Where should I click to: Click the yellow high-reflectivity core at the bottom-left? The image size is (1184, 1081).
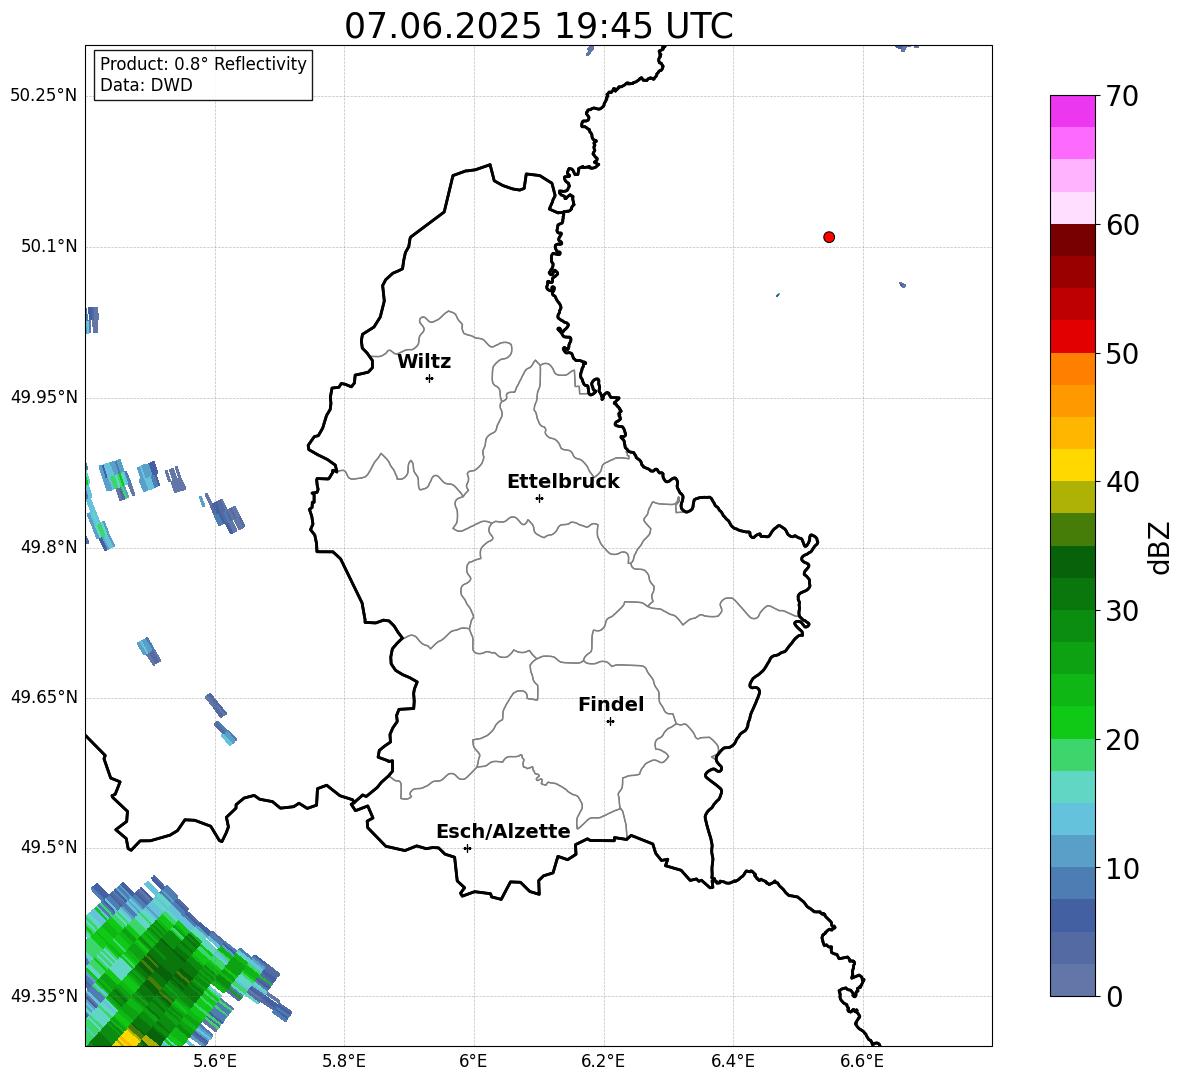pos(128,1039)
